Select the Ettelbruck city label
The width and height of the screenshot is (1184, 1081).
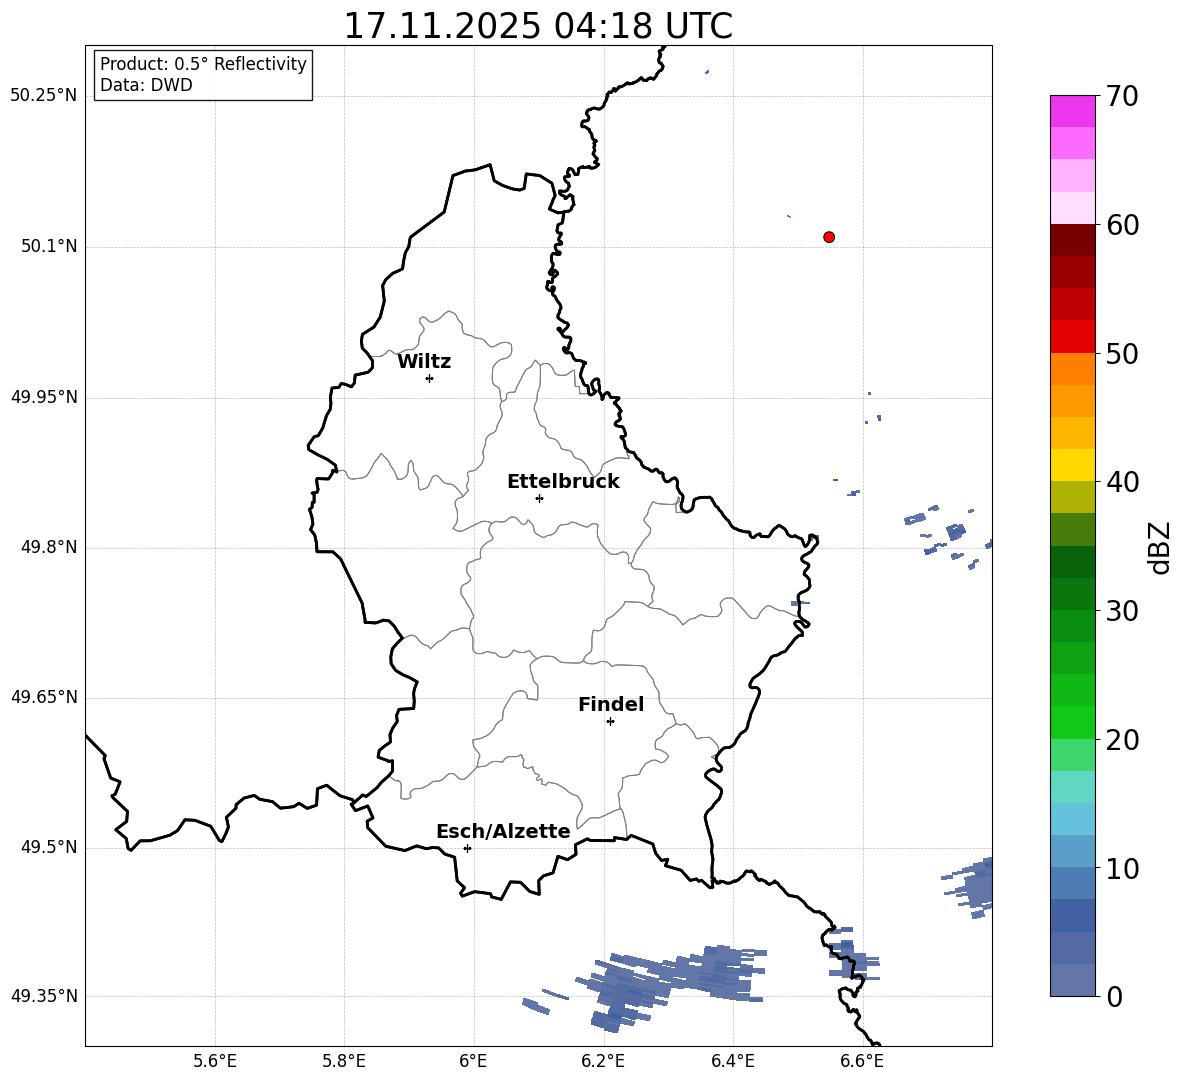[563, 482]
